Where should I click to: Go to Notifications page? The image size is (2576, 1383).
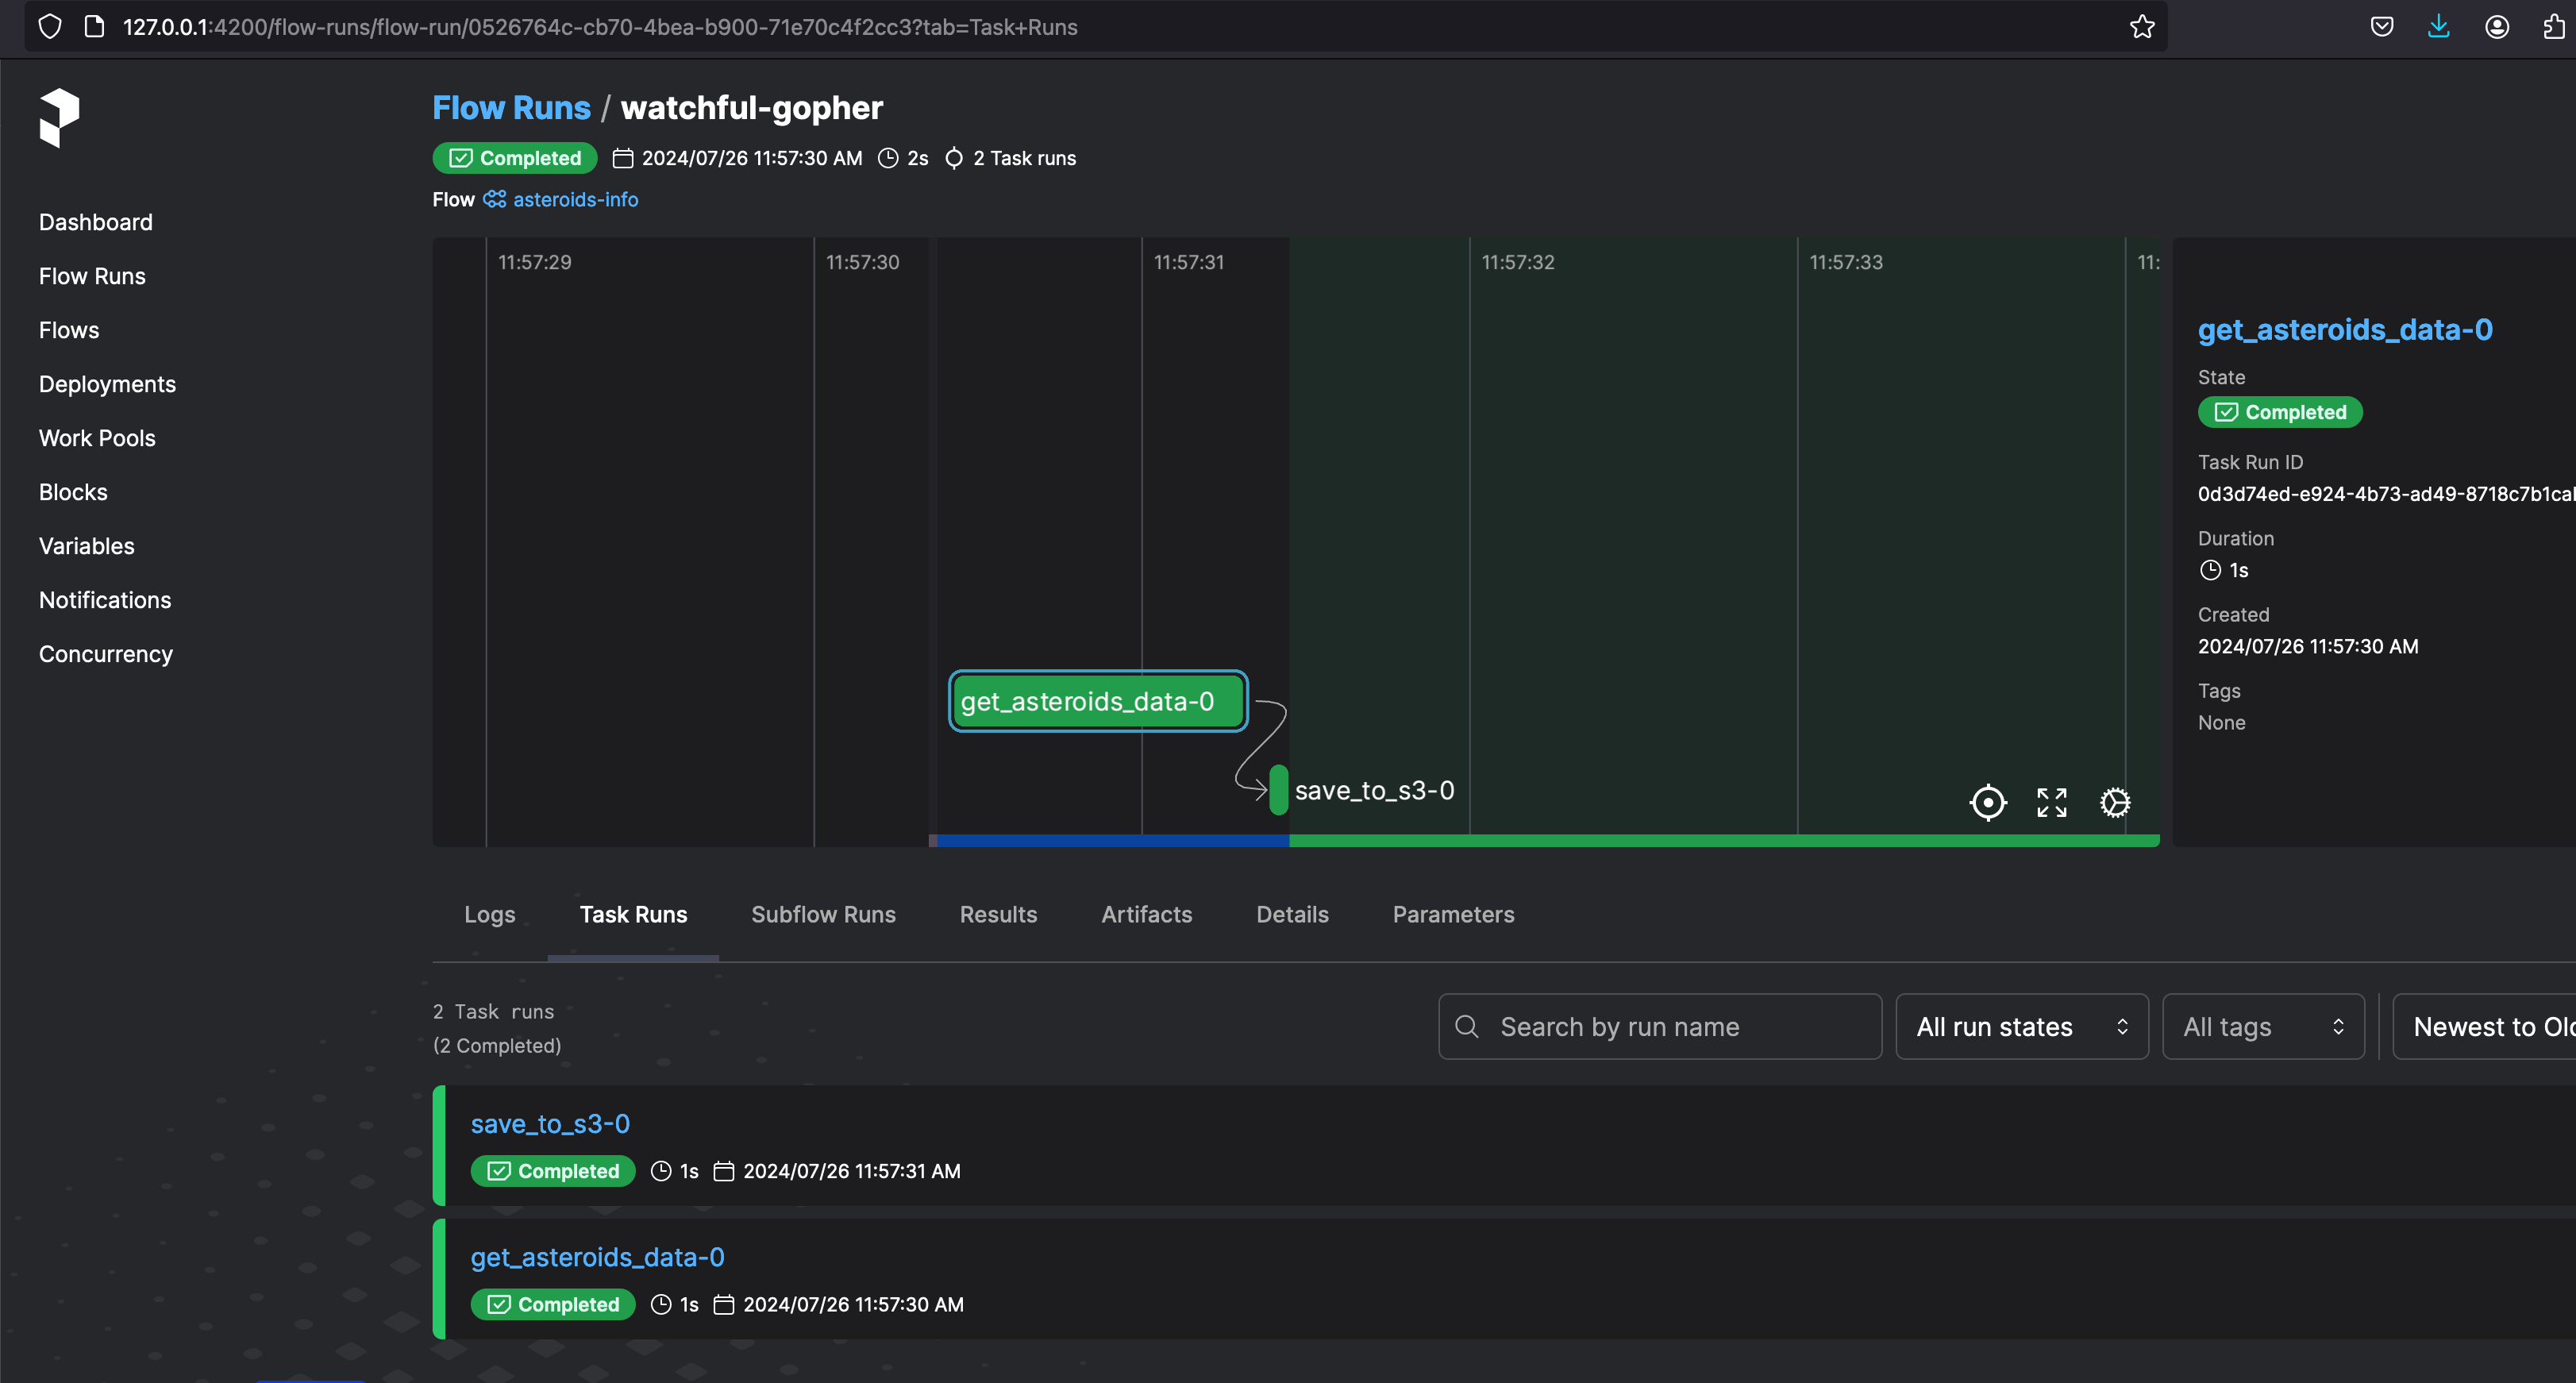(x=105, y=600)
